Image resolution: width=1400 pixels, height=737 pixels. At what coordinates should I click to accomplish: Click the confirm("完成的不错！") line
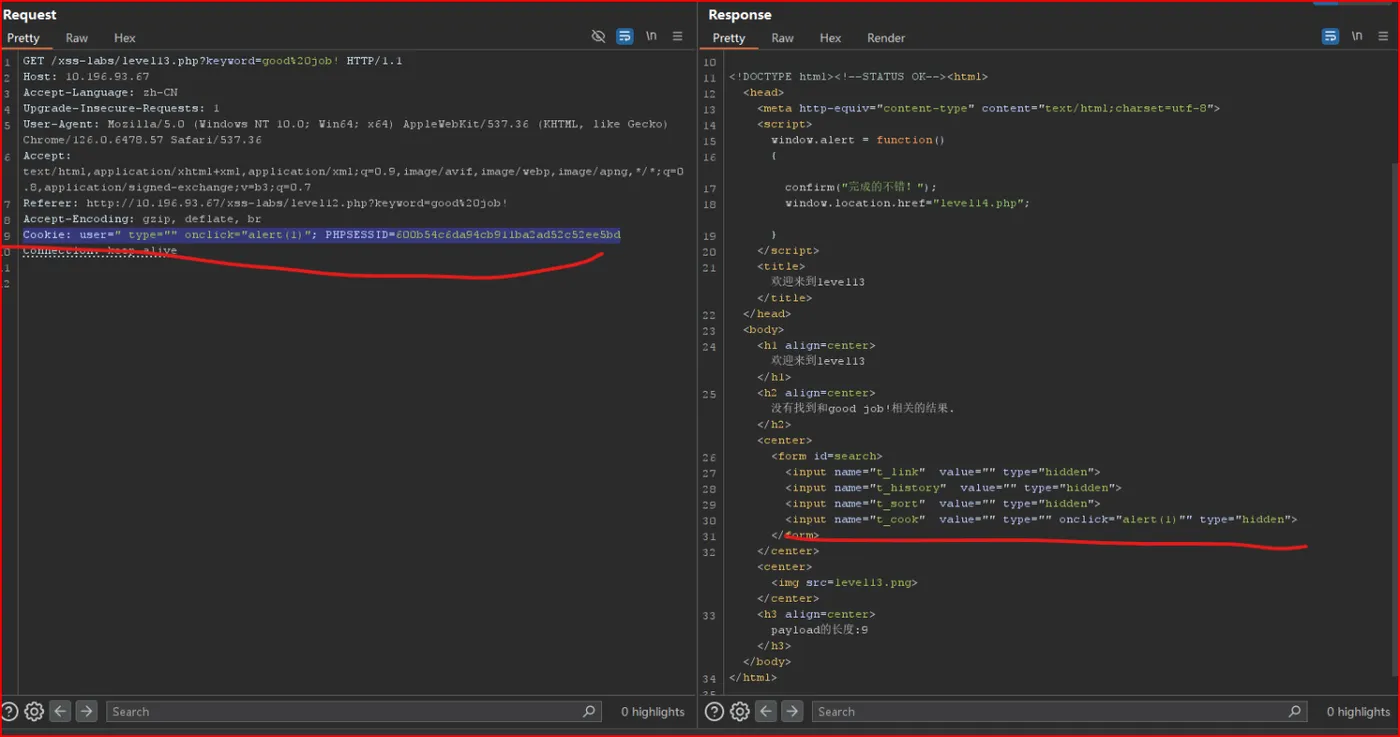click(861, 187)
